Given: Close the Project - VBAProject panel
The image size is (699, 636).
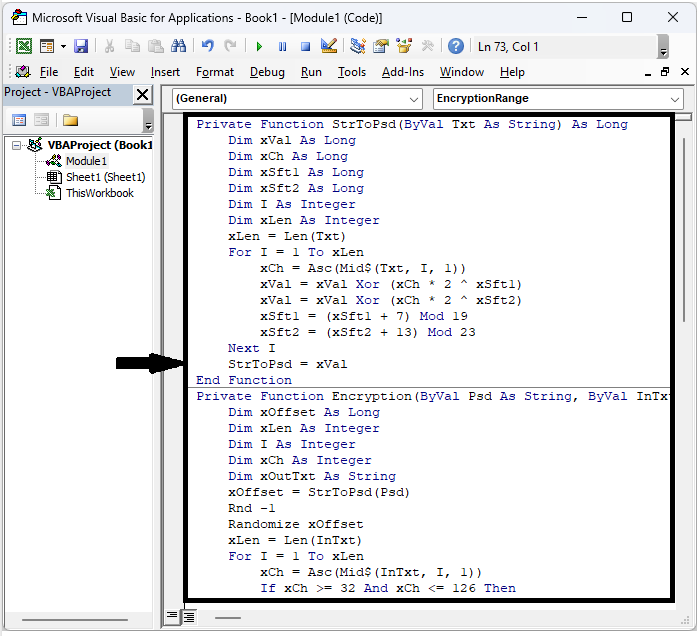Looking at the screenshot, I should tap(142, 94).
